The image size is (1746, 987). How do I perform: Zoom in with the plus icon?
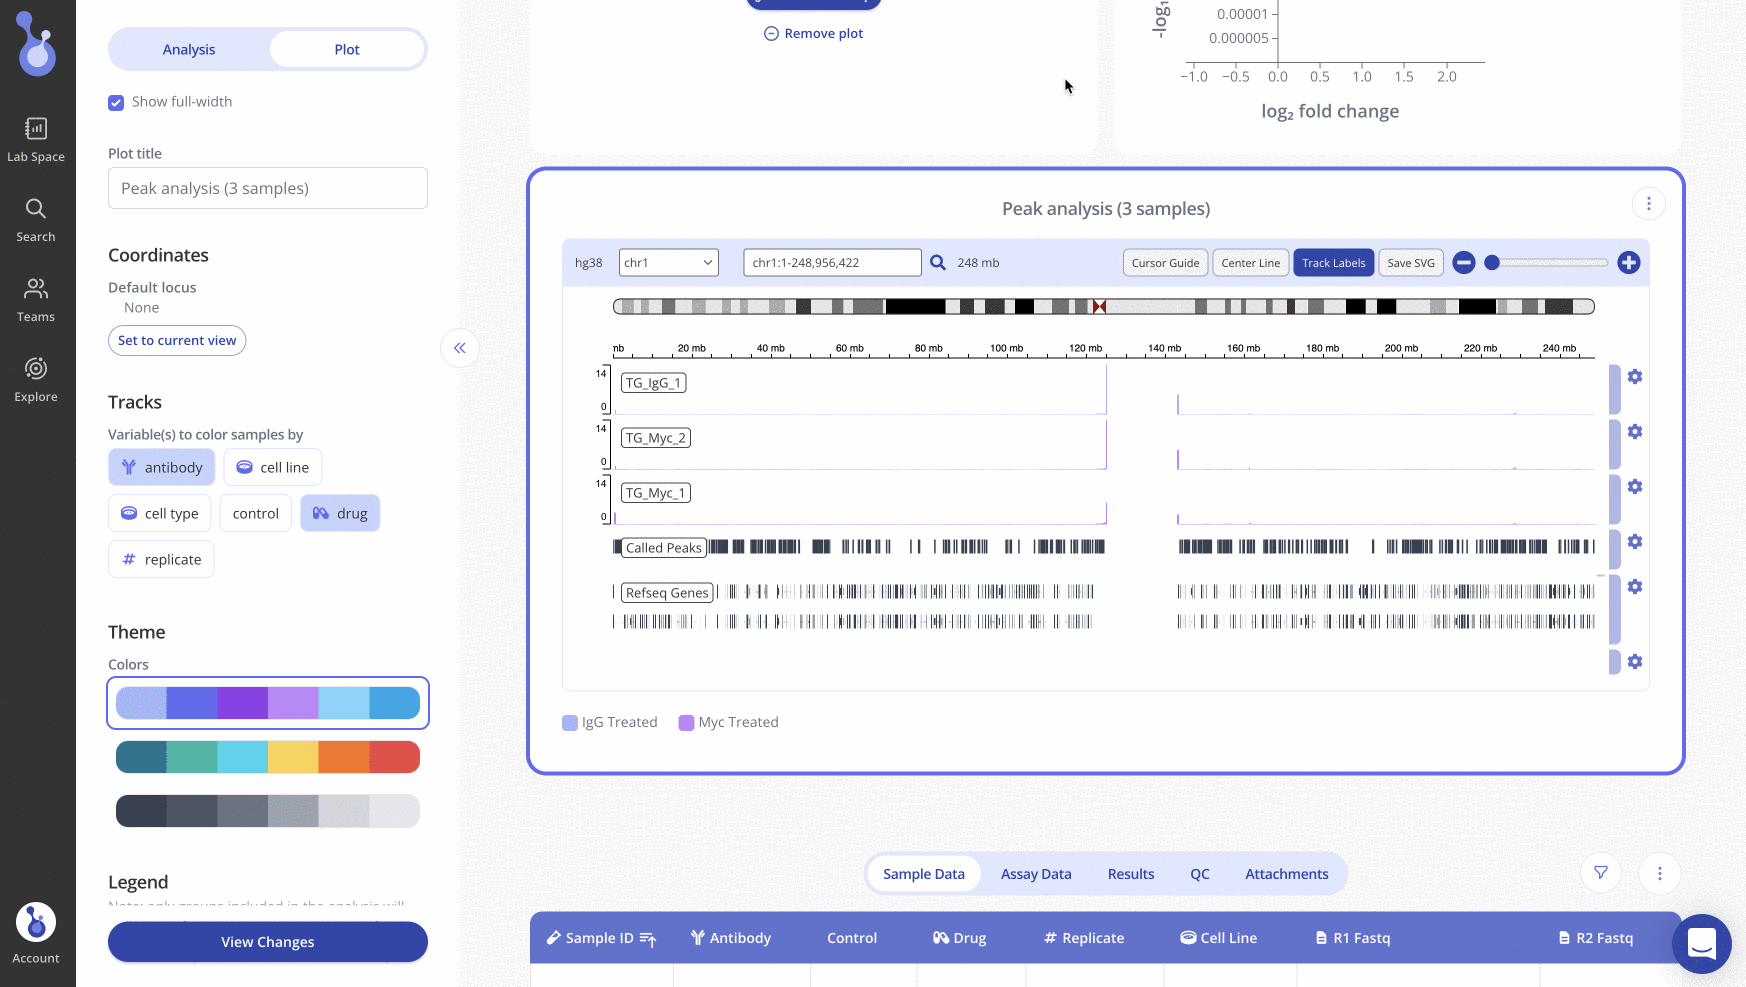(x=1628, y=263)
